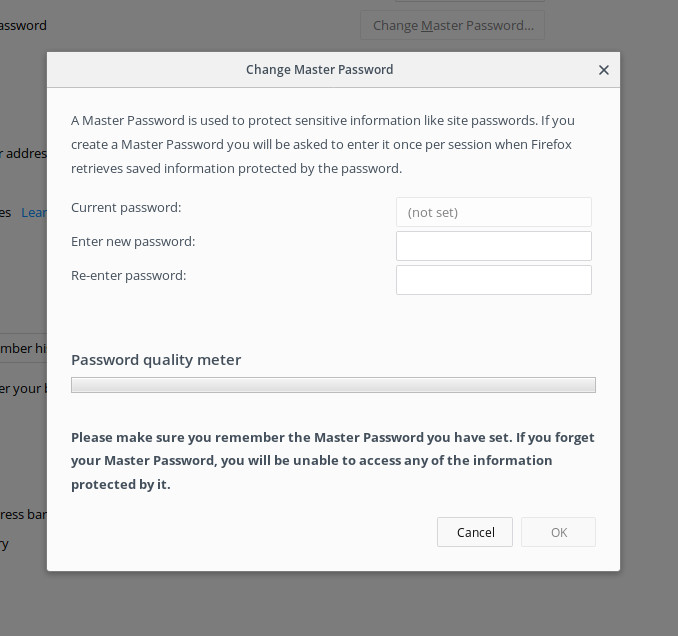
Task: Open the partially visible Learn more link
Action: pyautogui.click(x=33, y=212)
